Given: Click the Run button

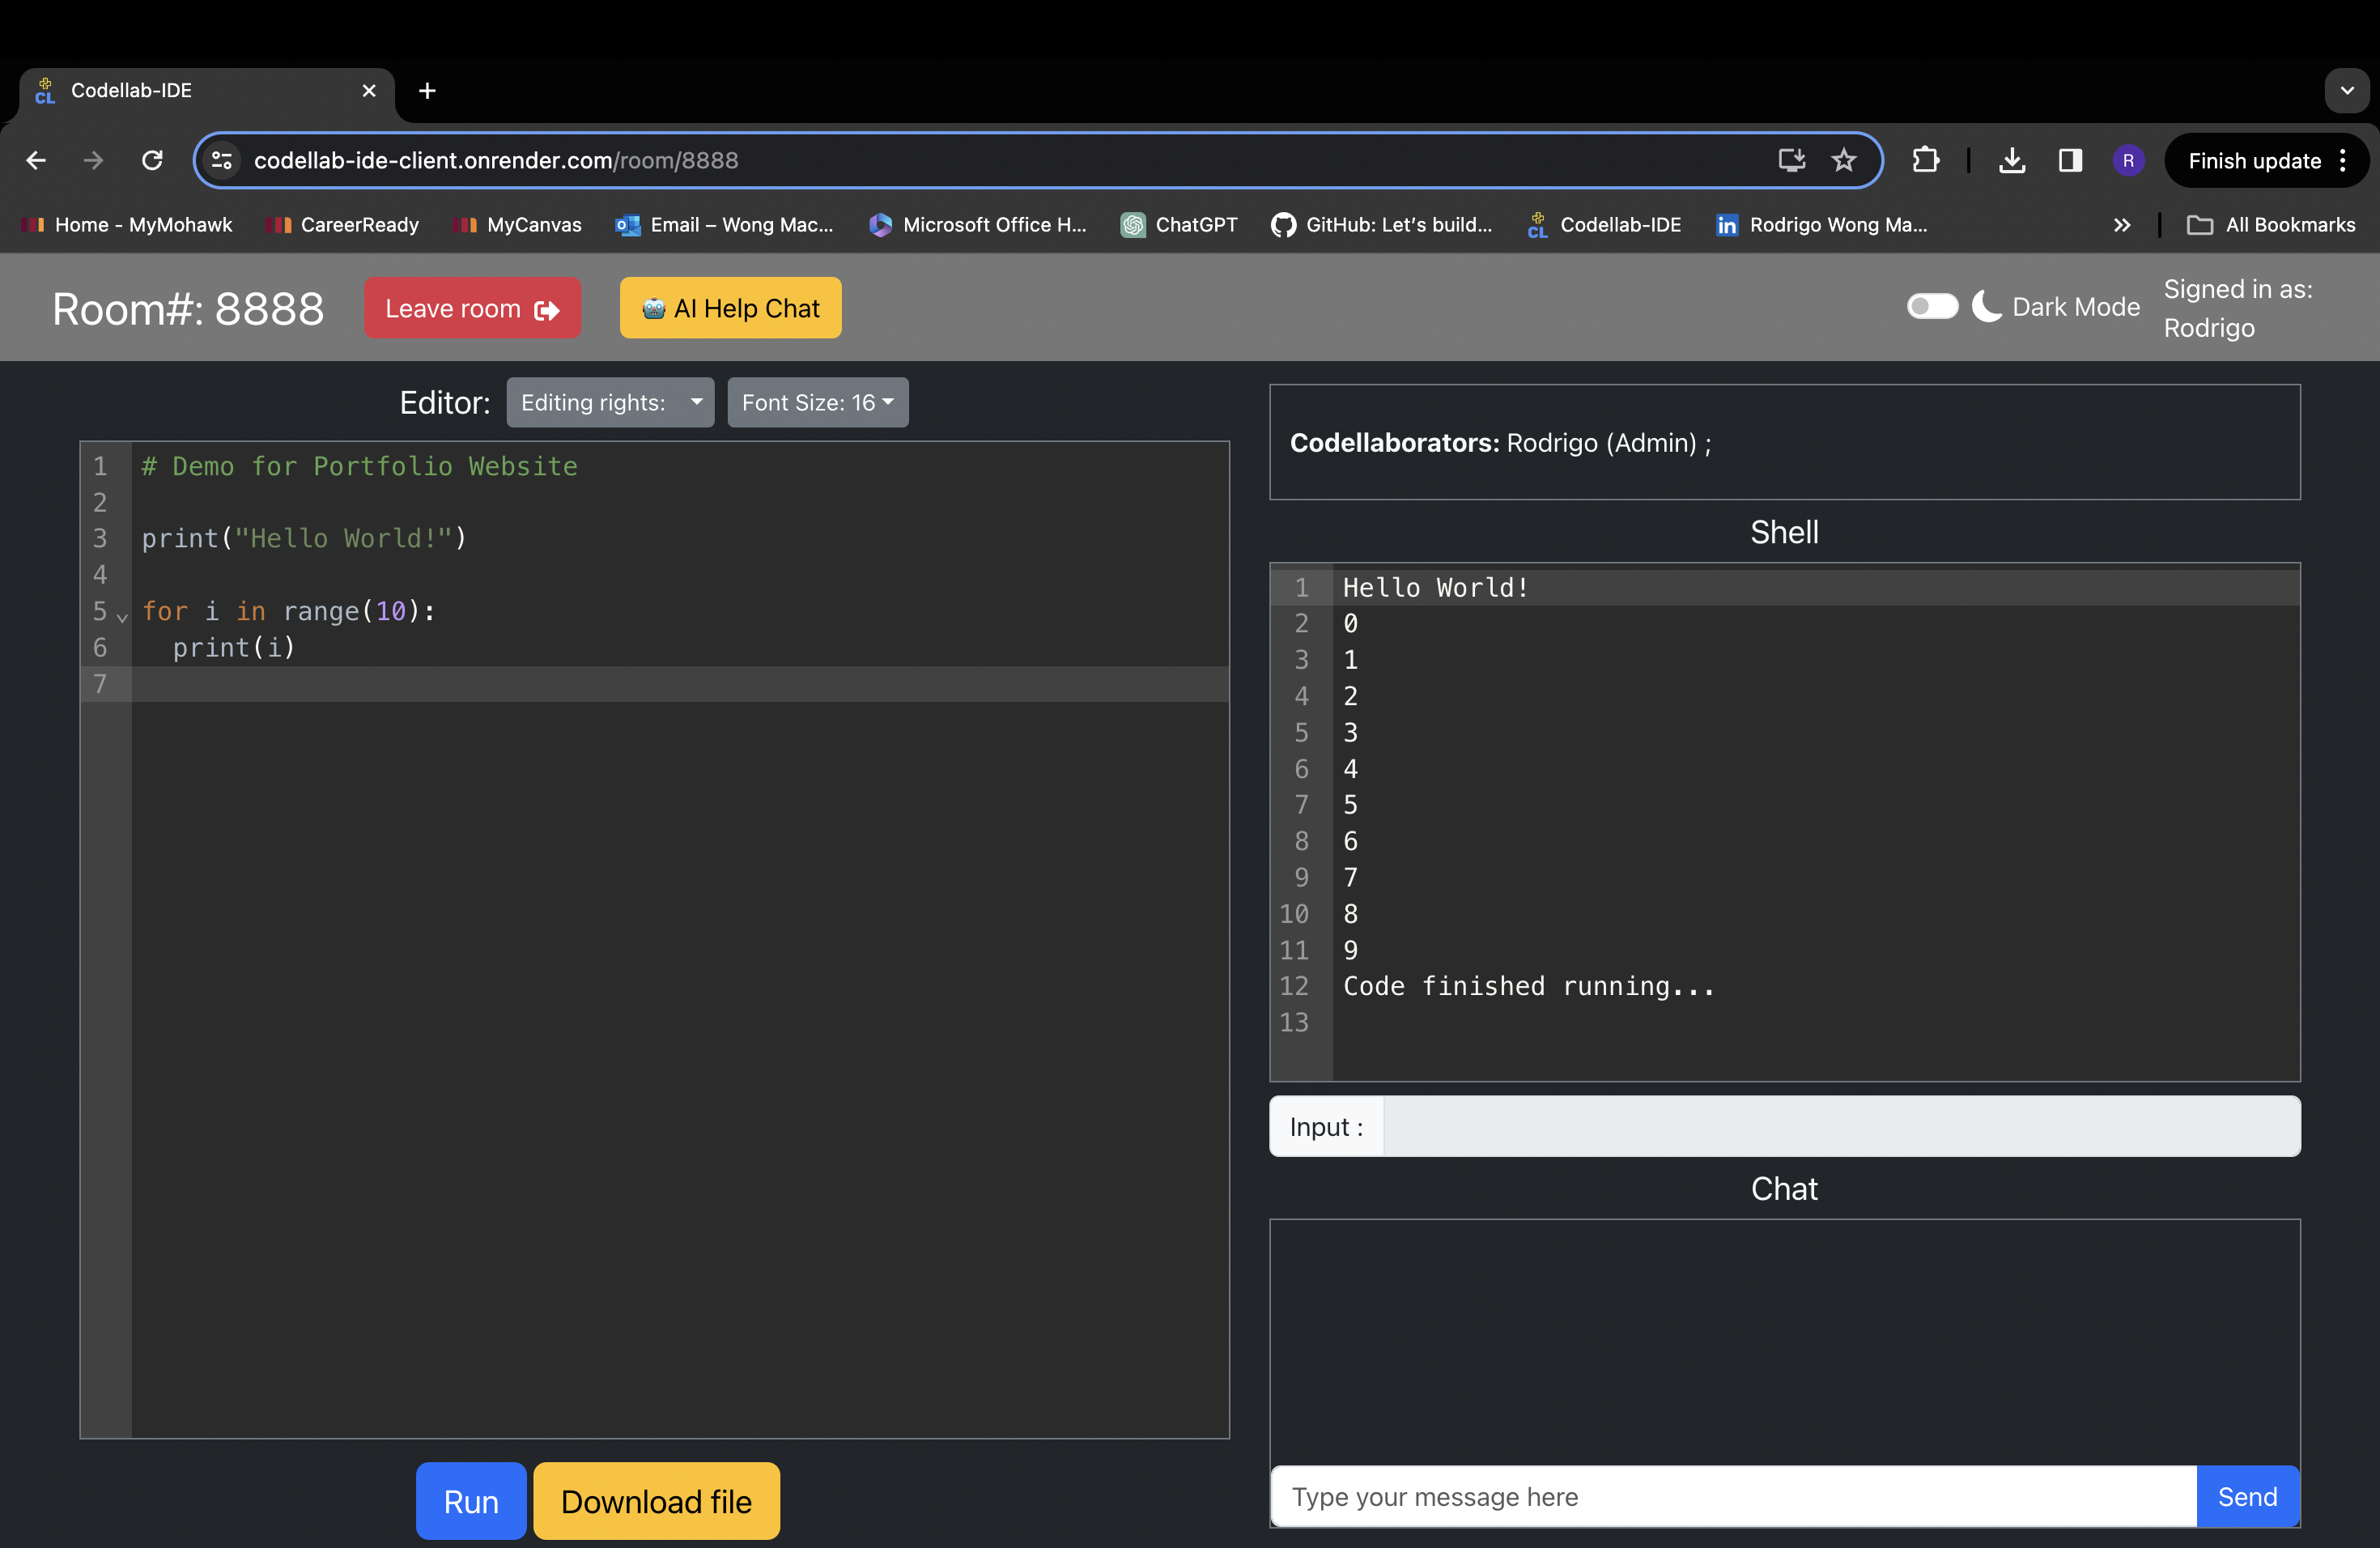Looking at the screenshot, I should coord(470,1501).
